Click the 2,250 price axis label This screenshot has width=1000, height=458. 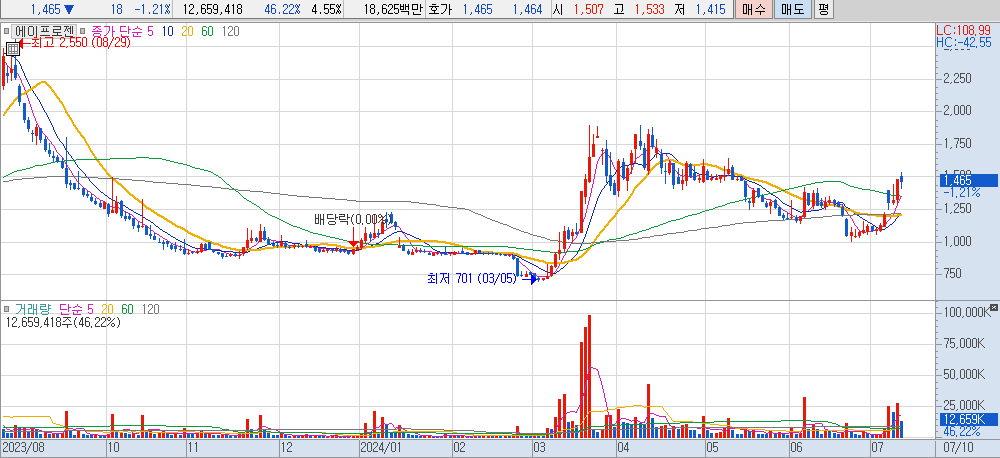957,78
